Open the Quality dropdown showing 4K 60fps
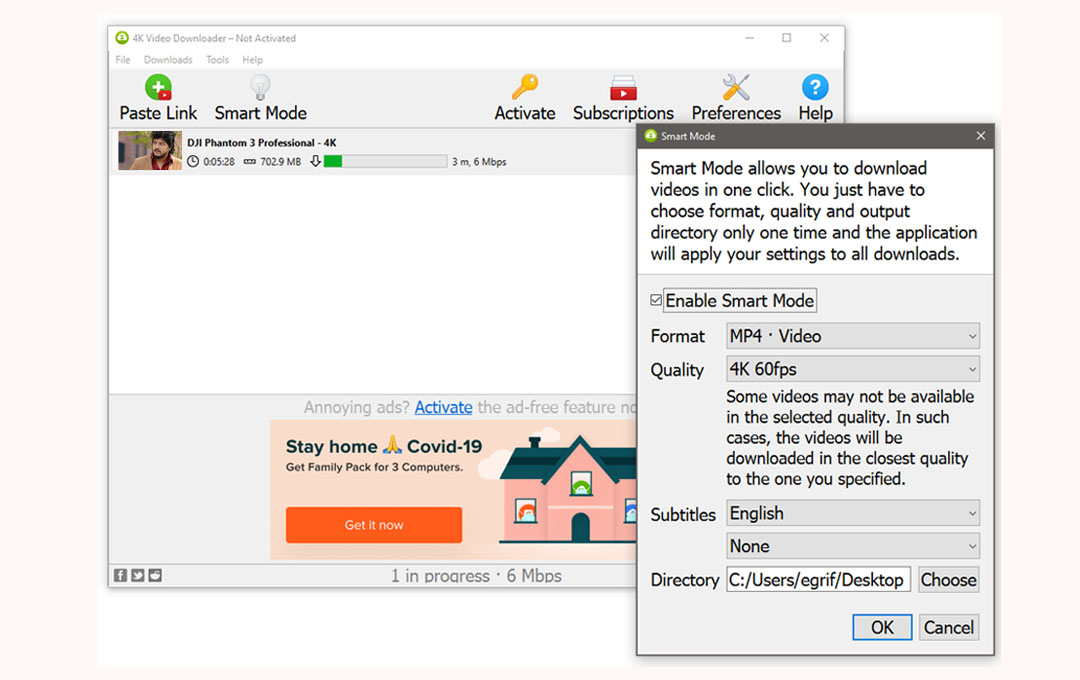1080x680 pixels. click(853, 369)
